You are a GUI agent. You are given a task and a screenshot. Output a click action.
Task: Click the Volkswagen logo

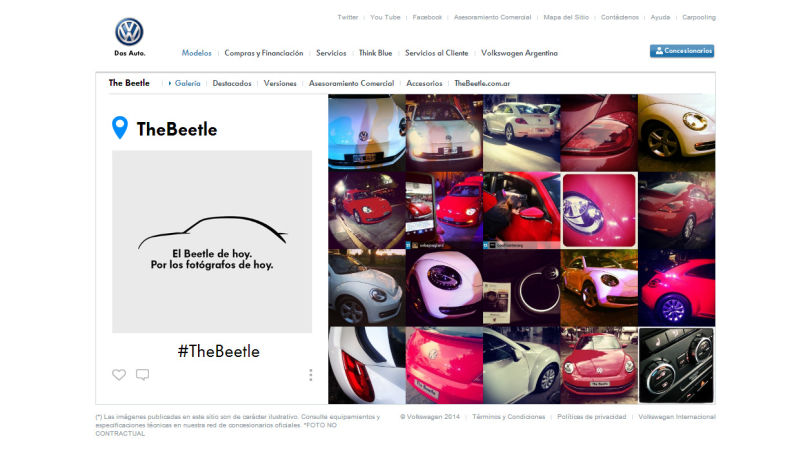[x=129, y=32]
